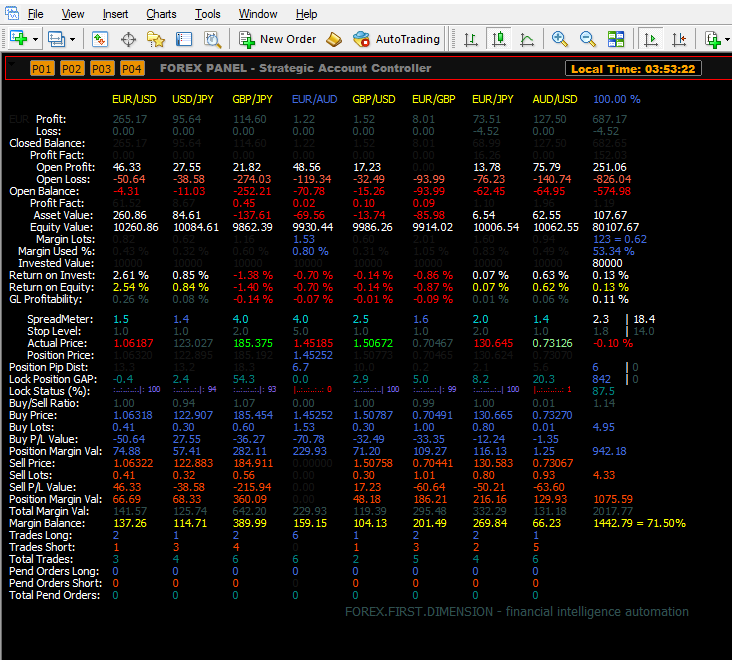The image size is (732, 660).
Task: Open the Profiles icon in the toolbar
Action: pyautogui.click(x=57, y=39)
